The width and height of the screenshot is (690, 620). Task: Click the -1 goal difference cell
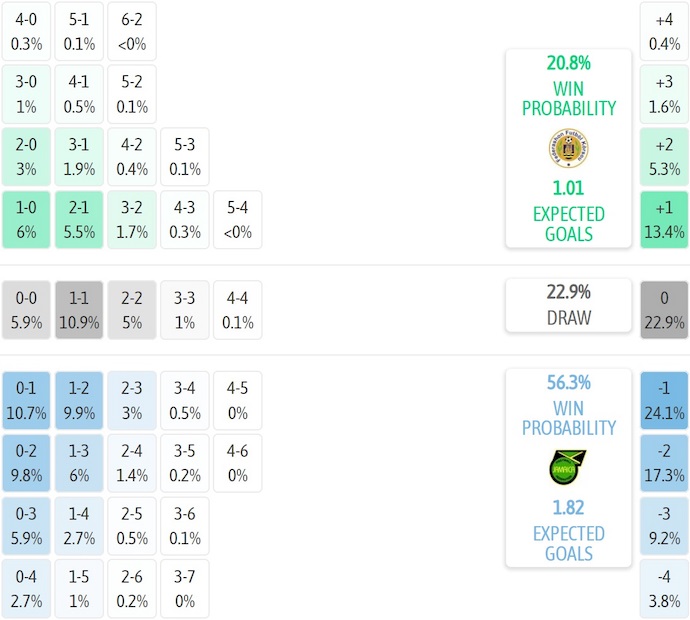coord(665,401)
